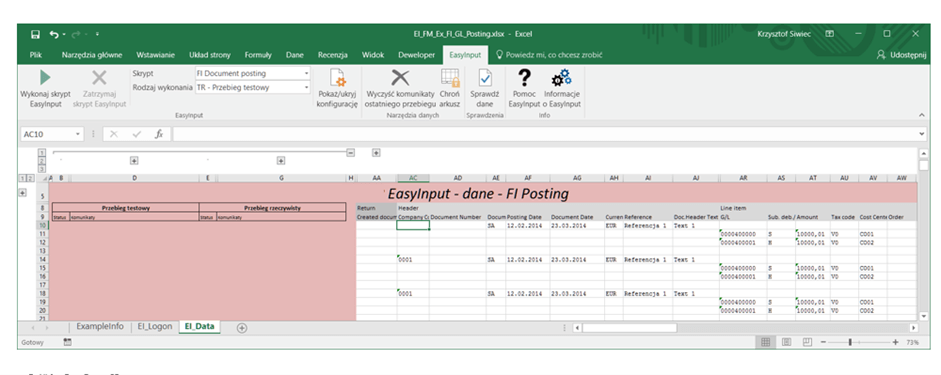941x375 pixels.
Task: Click the zoom in plus button
Action: click(895, 341)
